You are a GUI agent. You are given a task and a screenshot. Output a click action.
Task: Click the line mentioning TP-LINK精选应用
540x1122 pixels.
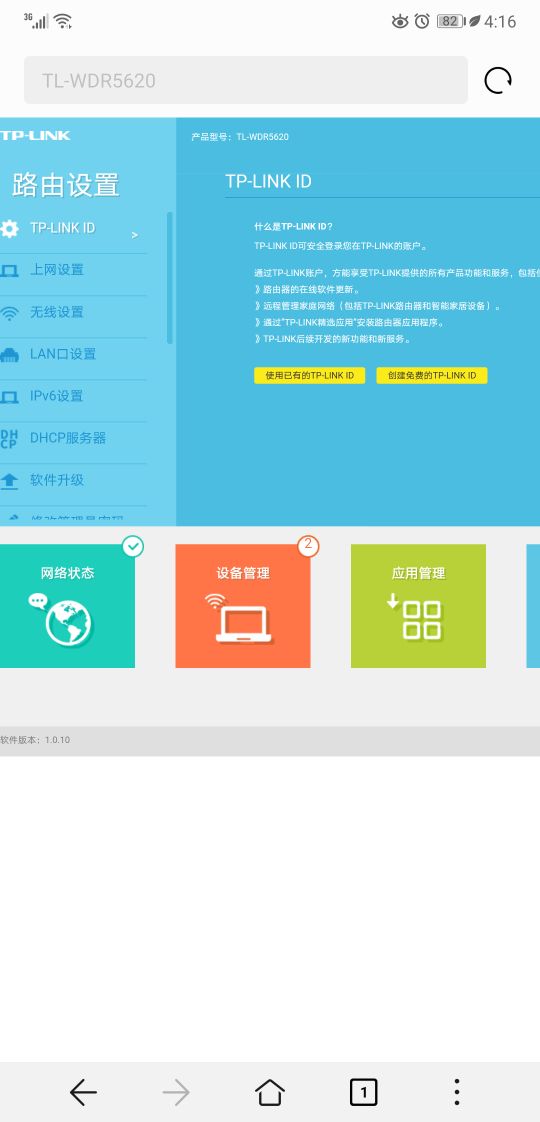350,323
